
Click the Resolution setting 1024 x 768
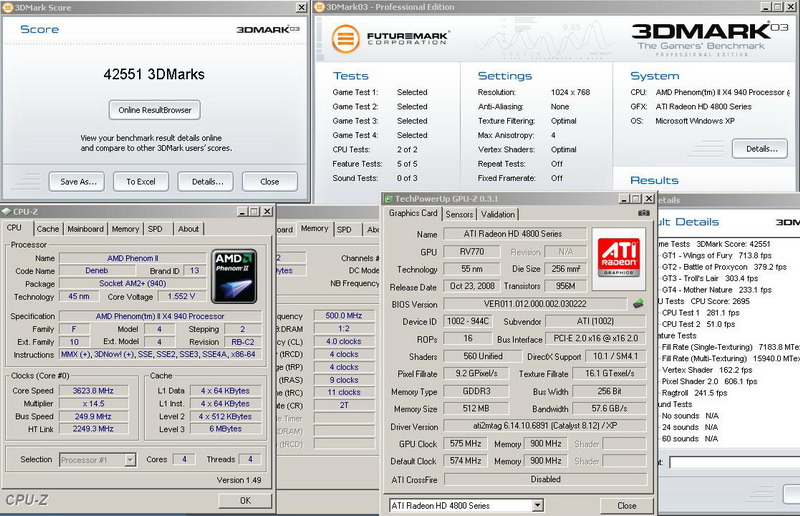570,92
